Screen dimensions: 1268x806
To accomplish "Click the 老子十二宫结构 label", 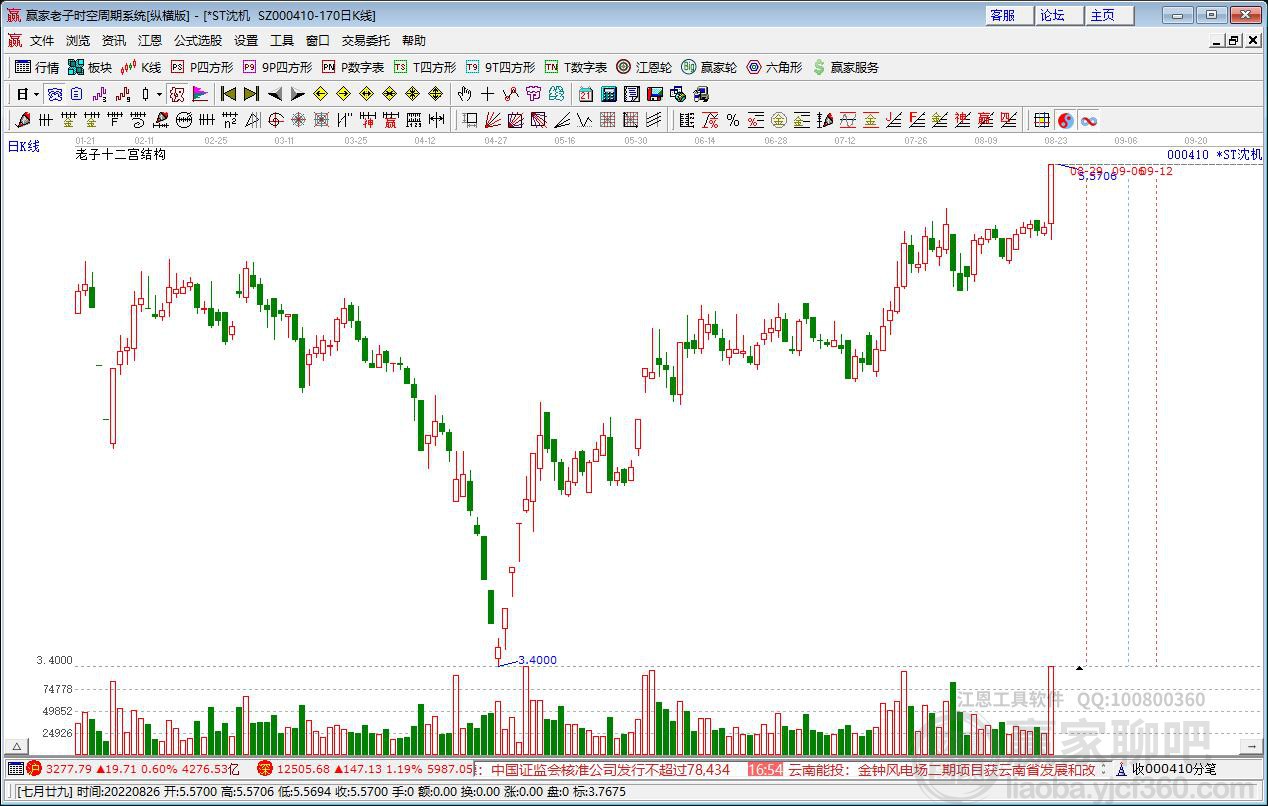I will pyautogui.click(x=121, y=155).
